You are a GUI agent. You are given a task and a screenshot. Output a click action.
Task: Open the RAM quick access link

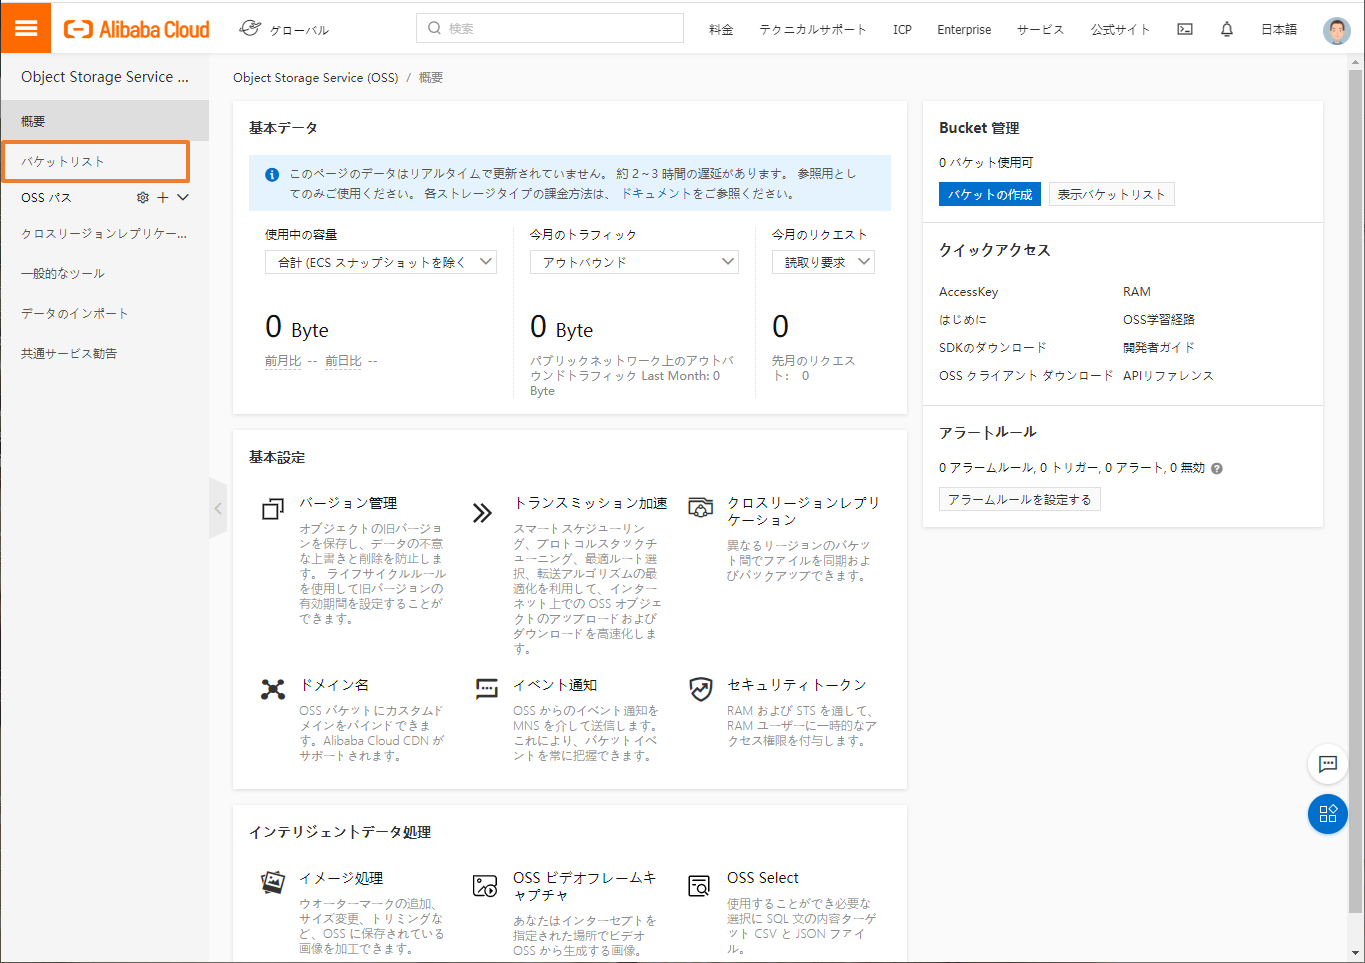[x=1137, y=292]
